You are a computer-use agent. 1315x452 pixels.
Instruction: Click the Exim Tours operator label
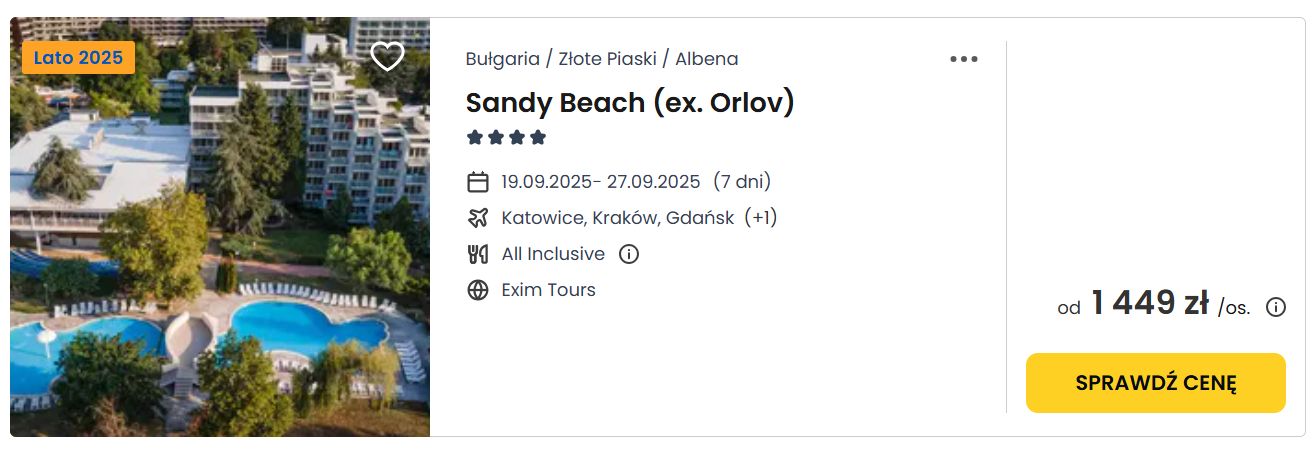[548, 290]
